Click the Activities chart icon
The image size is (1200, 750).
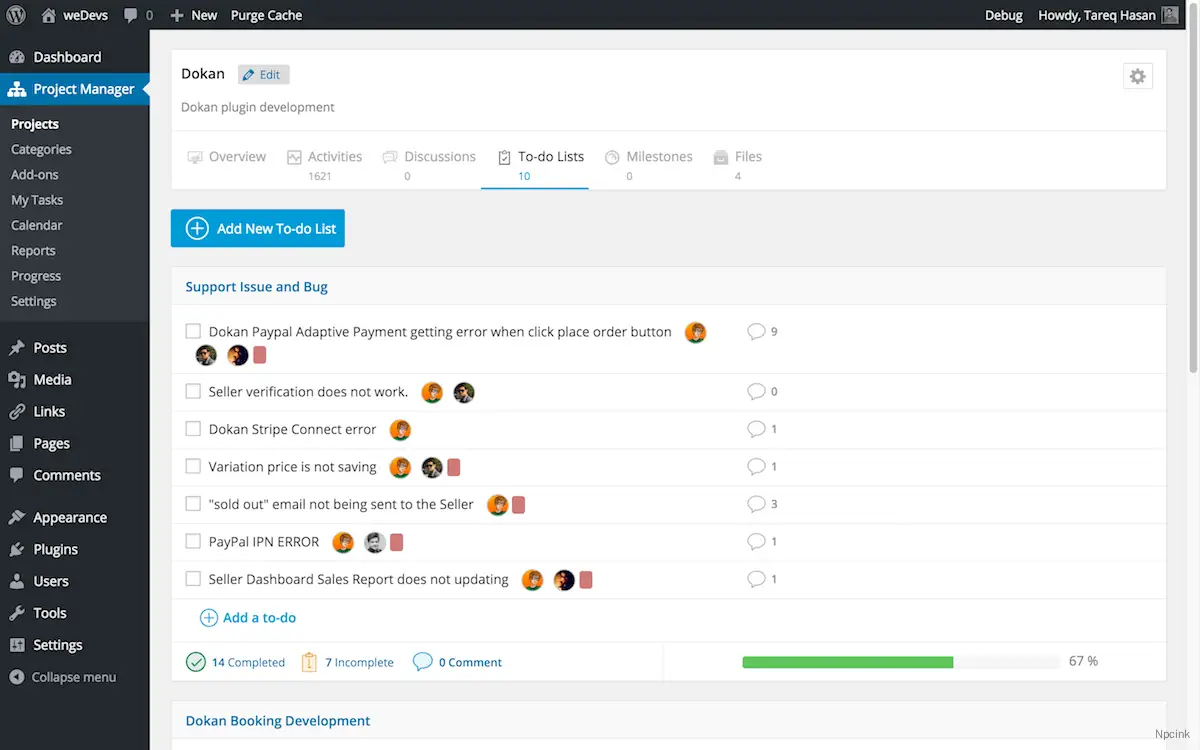point(295,155)
